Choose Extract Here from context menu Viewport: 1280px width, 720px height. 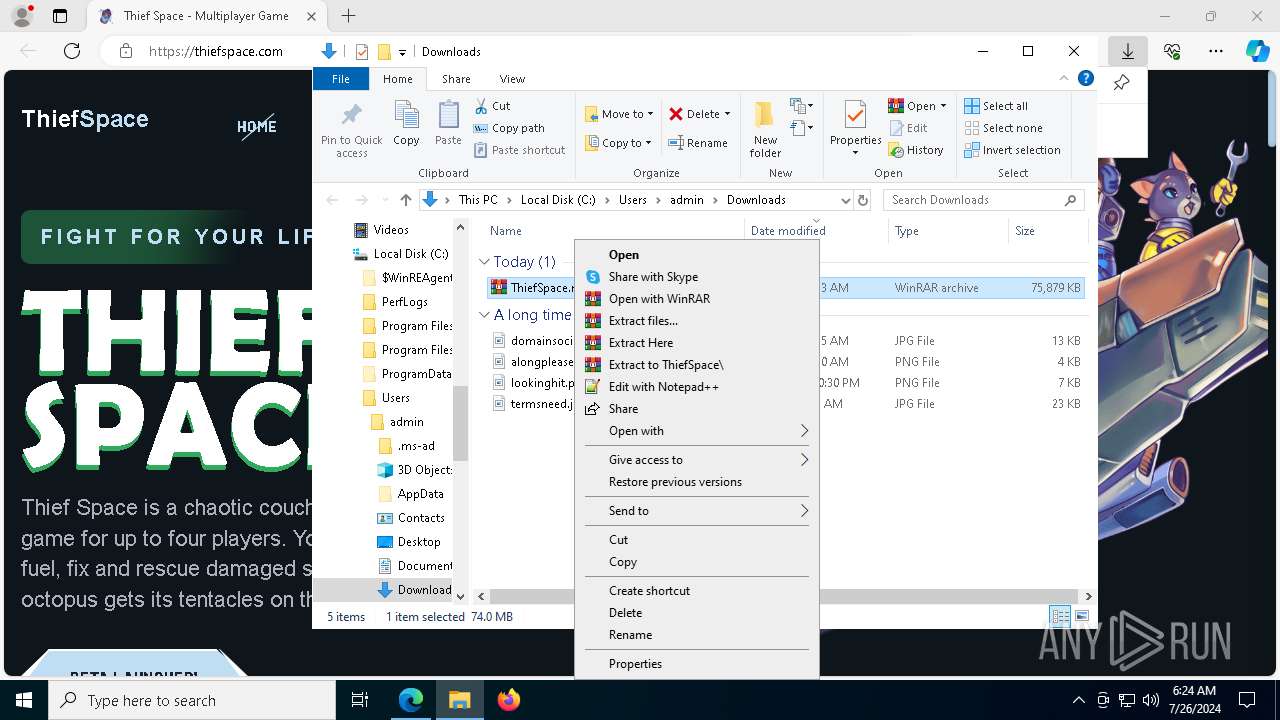coord(696,343)
